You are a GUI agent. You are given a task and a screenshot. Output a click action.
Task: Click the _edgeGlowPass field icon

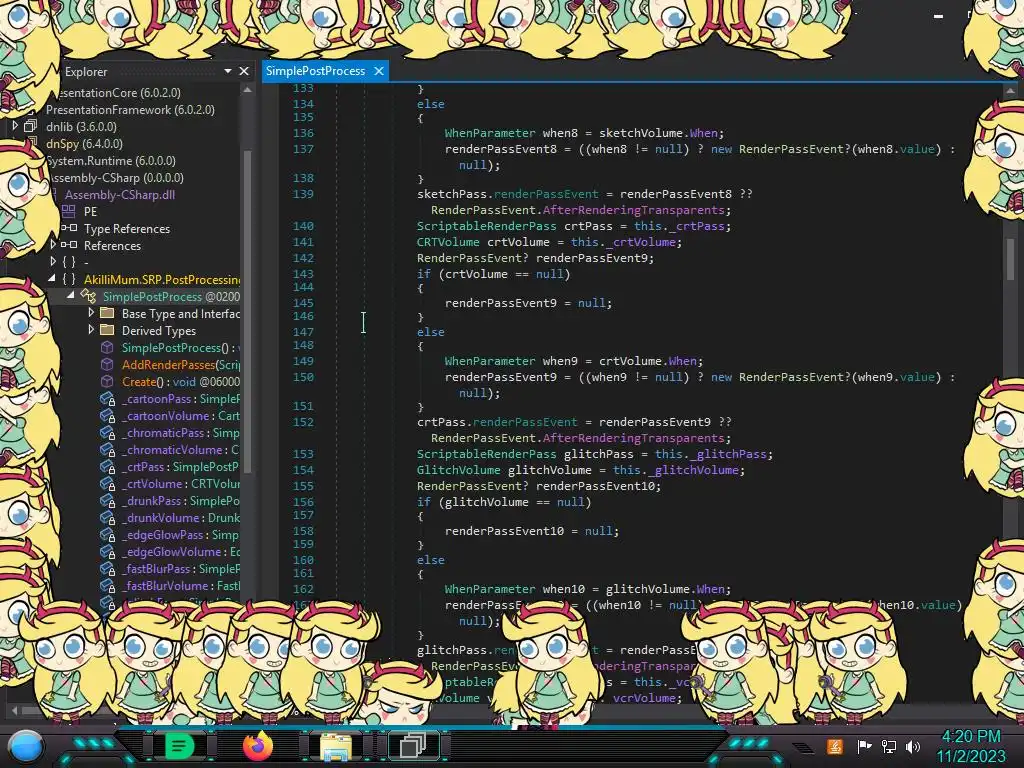(107, 534)
